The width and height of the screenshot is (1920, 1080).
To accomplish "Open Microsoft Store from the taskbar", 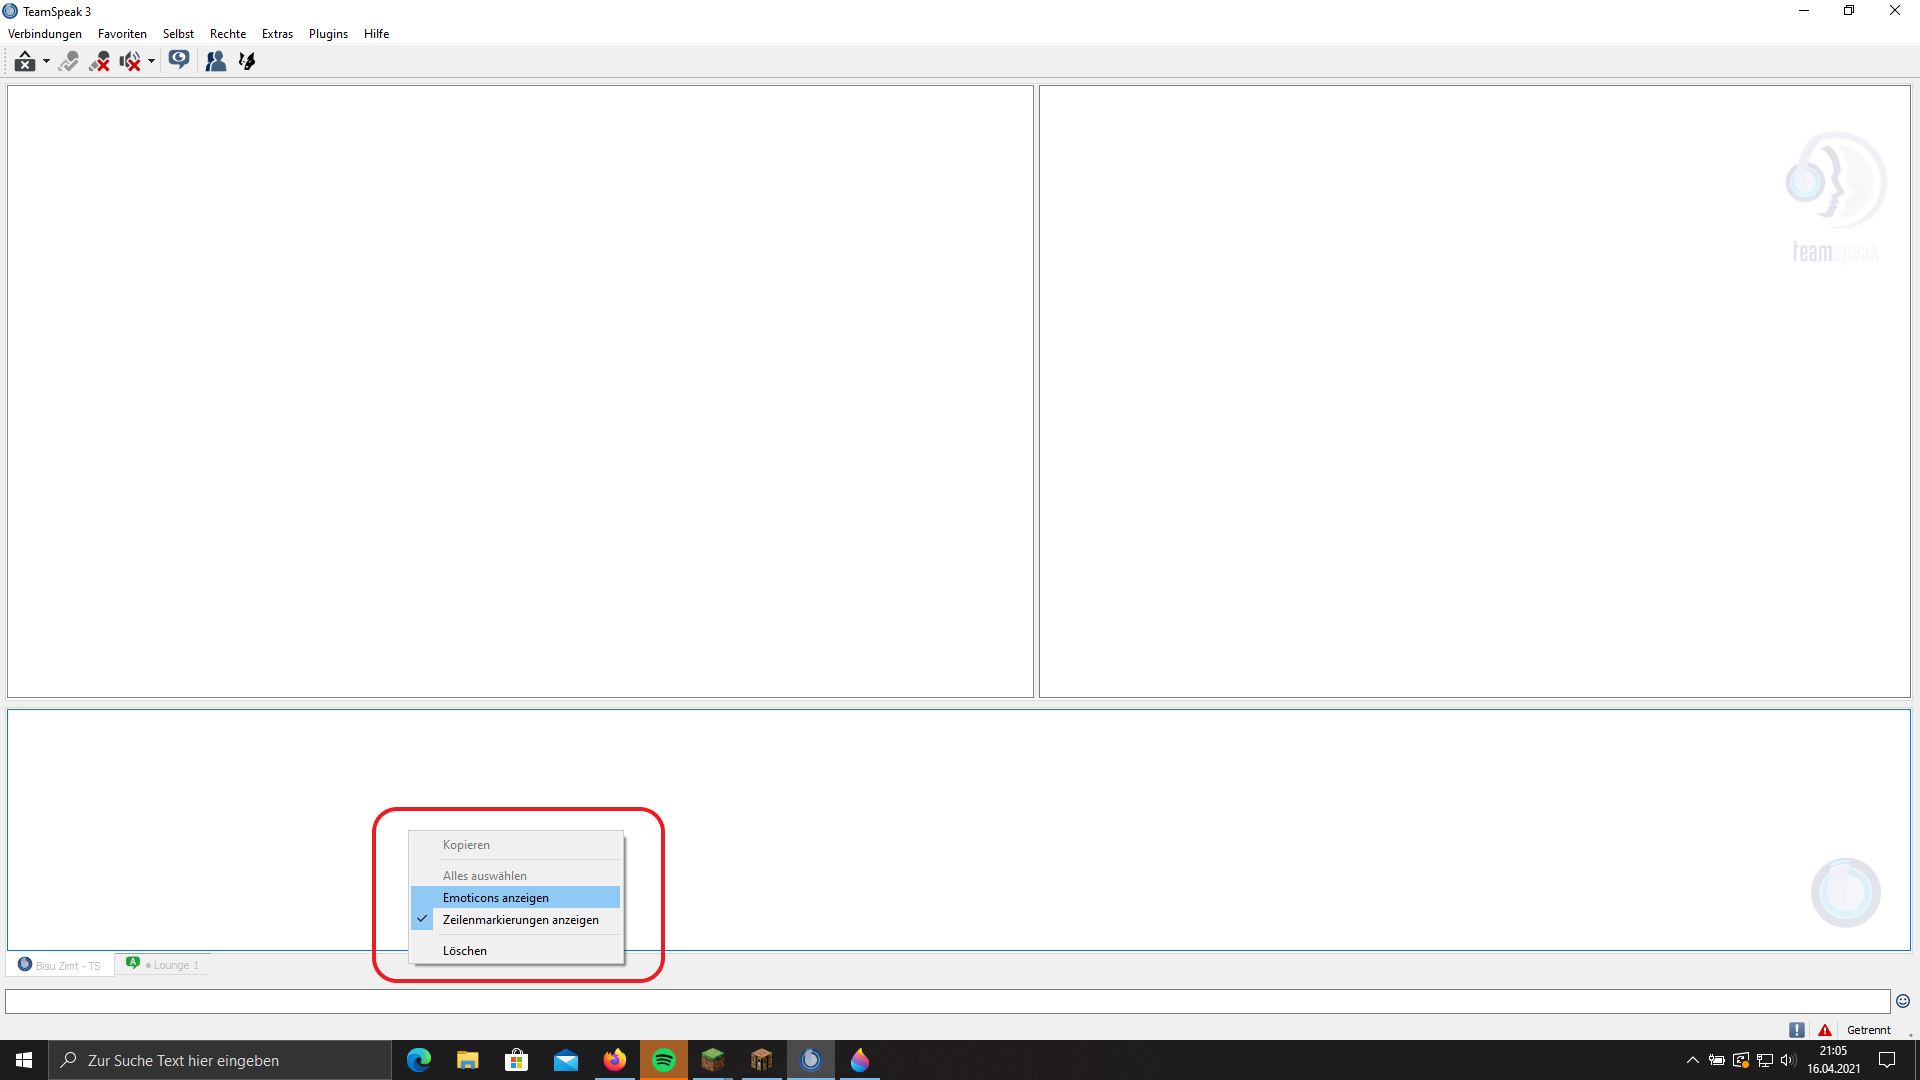I will click(x=517, y=1060).
